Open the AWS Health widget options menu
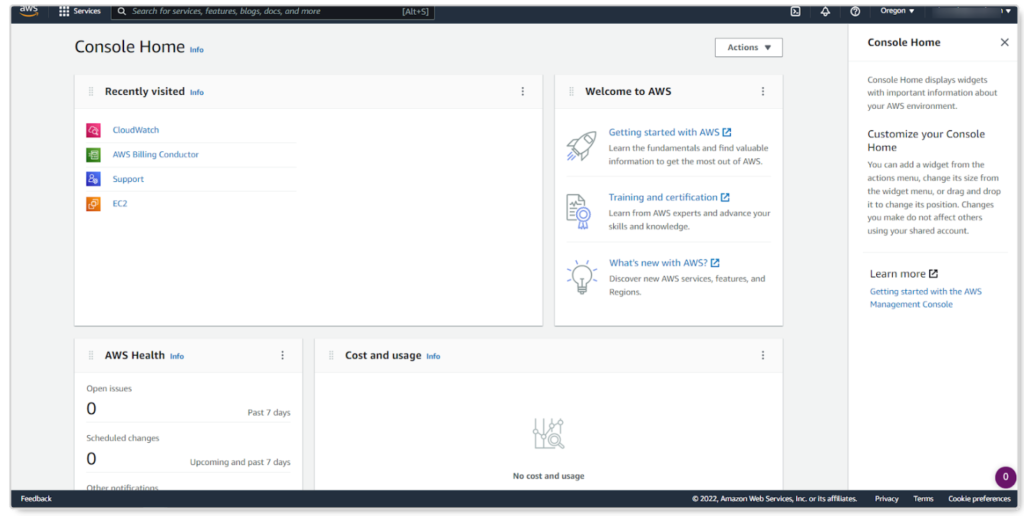The width and height of the screenshot is (1024, 516). click(282, 355)
